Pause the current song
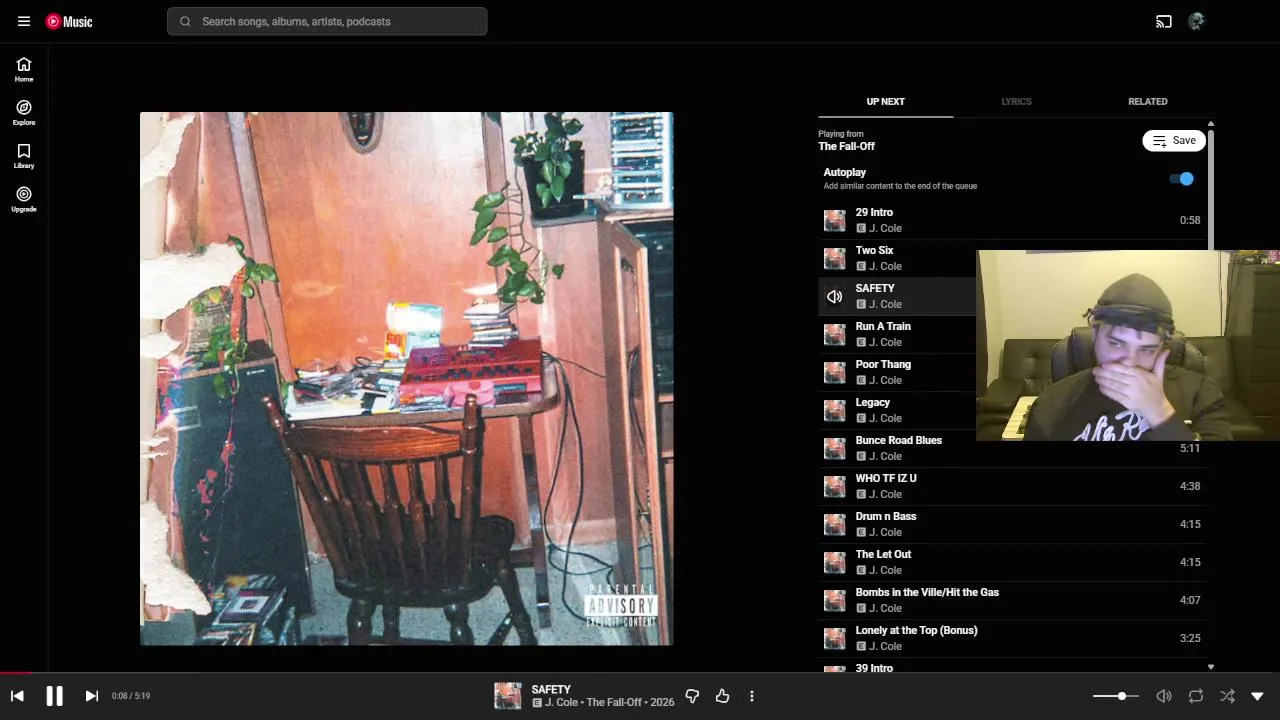This screenshot has height=720, width=1280. pyautogui.click(x=54, y=696)
